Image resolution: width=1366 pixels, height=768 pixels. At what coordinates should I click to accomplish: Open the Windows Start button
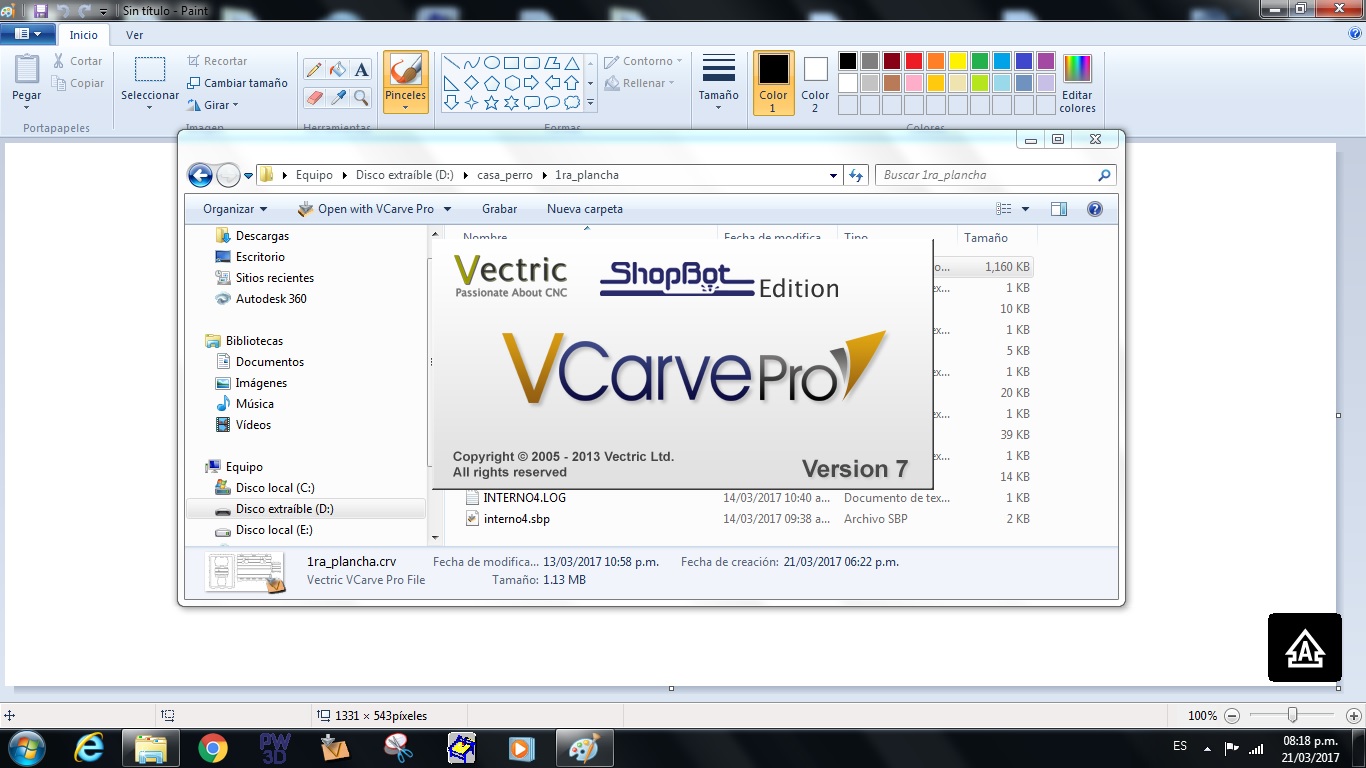[26, 747]
